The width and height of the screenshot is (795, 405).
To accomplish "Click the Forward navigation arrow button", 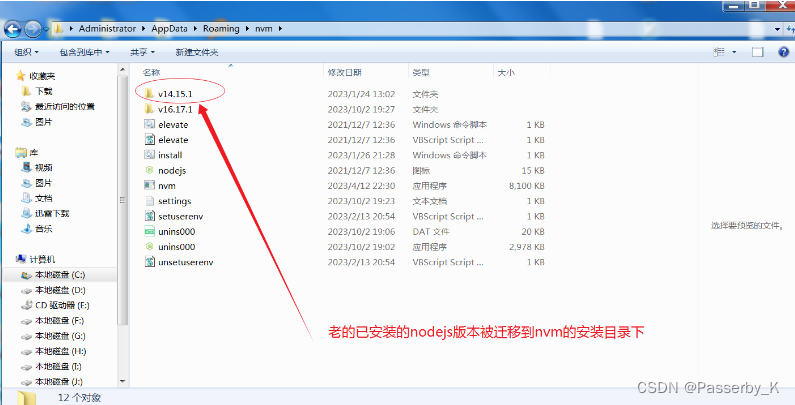I will tap(32, 29).
